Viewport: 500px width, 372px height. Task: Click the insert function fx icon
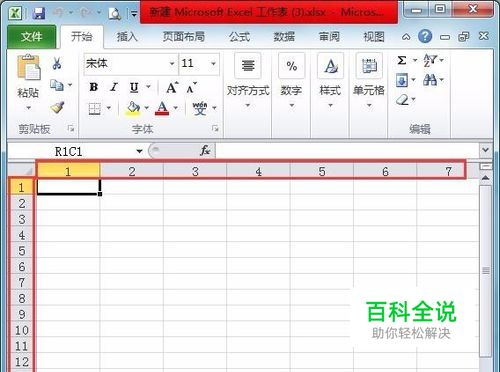click(205, 151)
